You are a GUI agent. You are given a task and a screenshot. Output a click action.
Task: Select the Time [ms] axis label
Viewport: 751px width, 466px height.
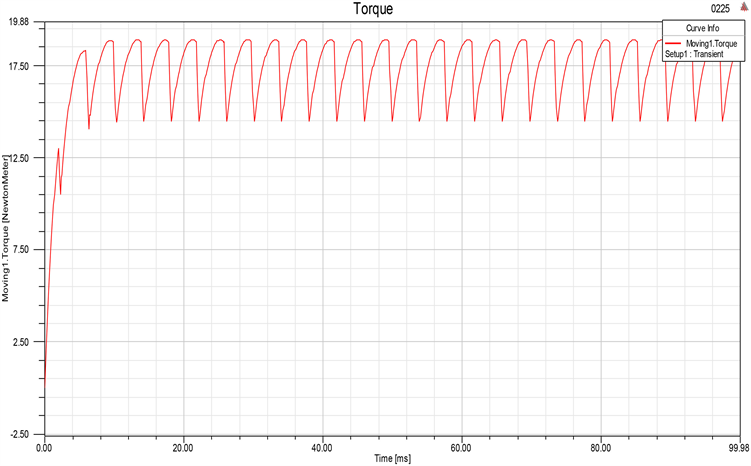point(394,459)
